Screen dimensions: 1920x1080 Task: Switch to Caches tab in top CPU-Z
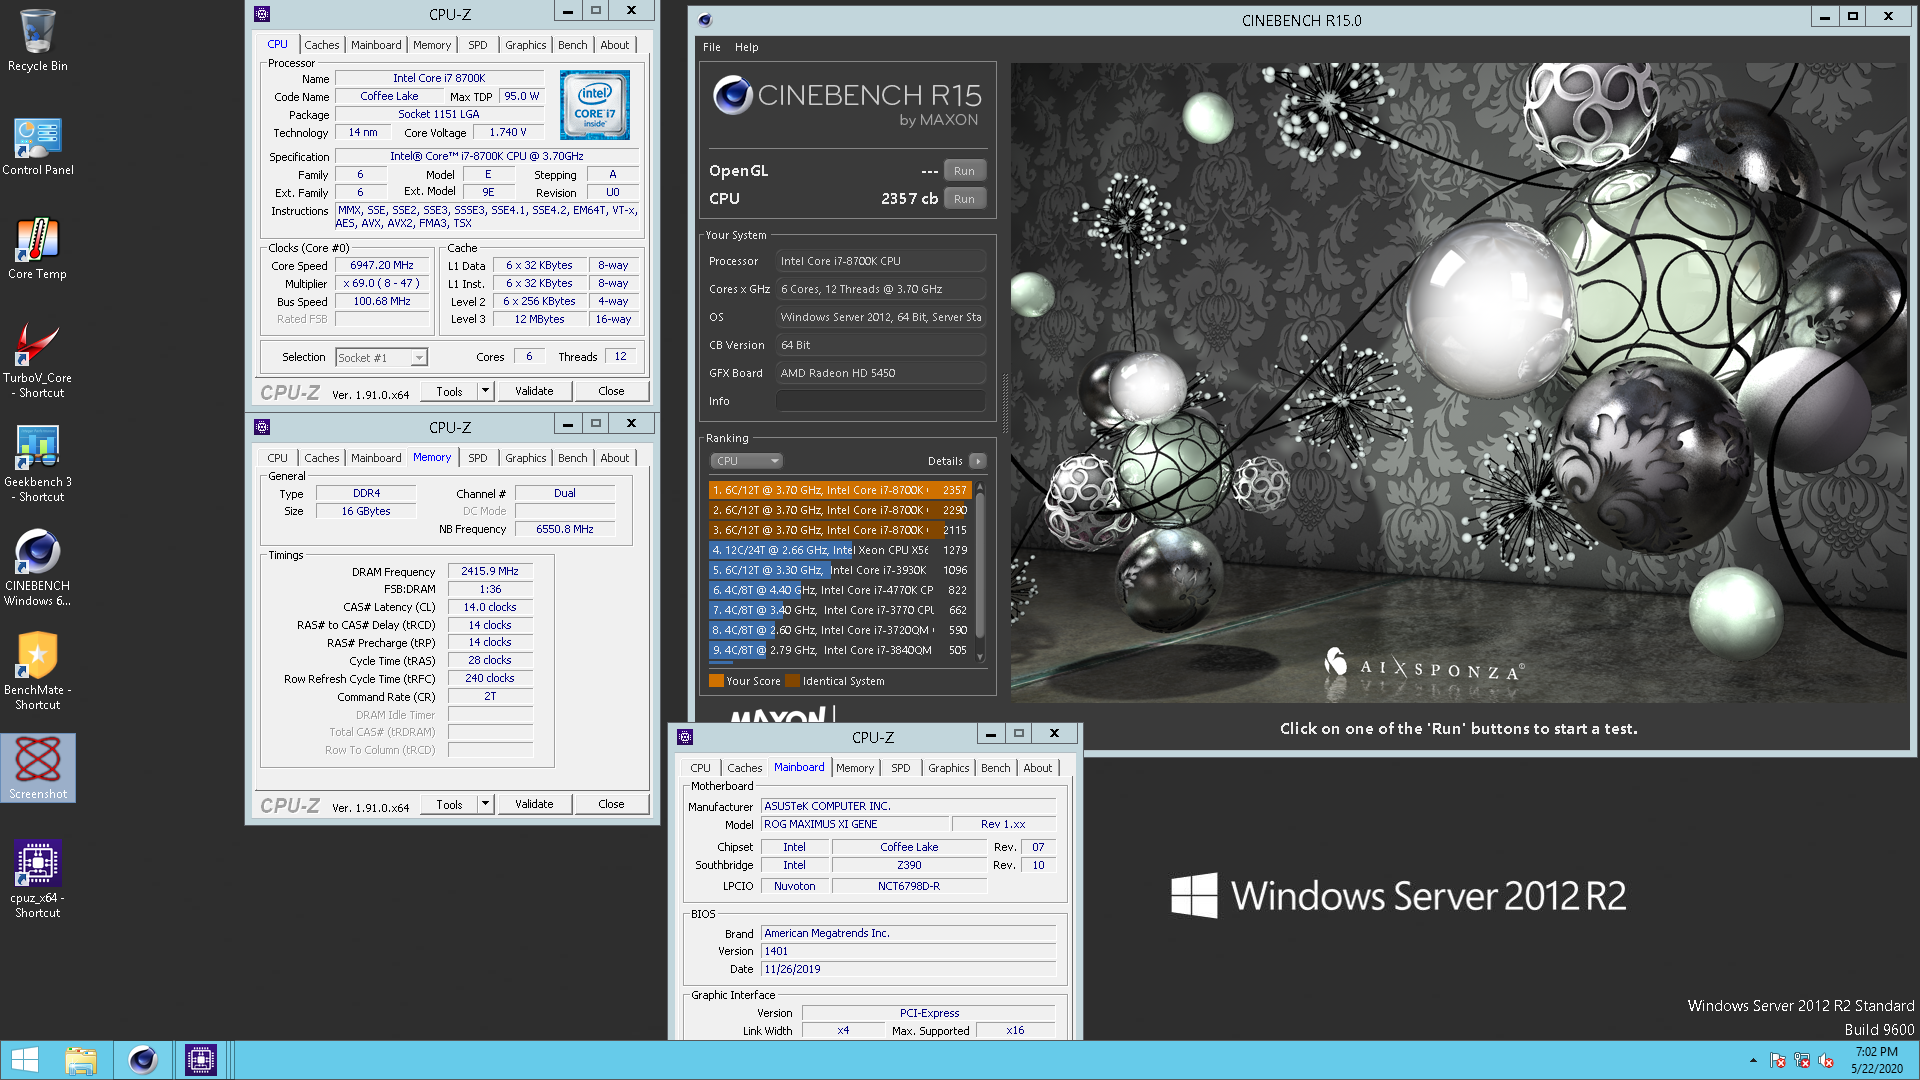coord(322,45)
